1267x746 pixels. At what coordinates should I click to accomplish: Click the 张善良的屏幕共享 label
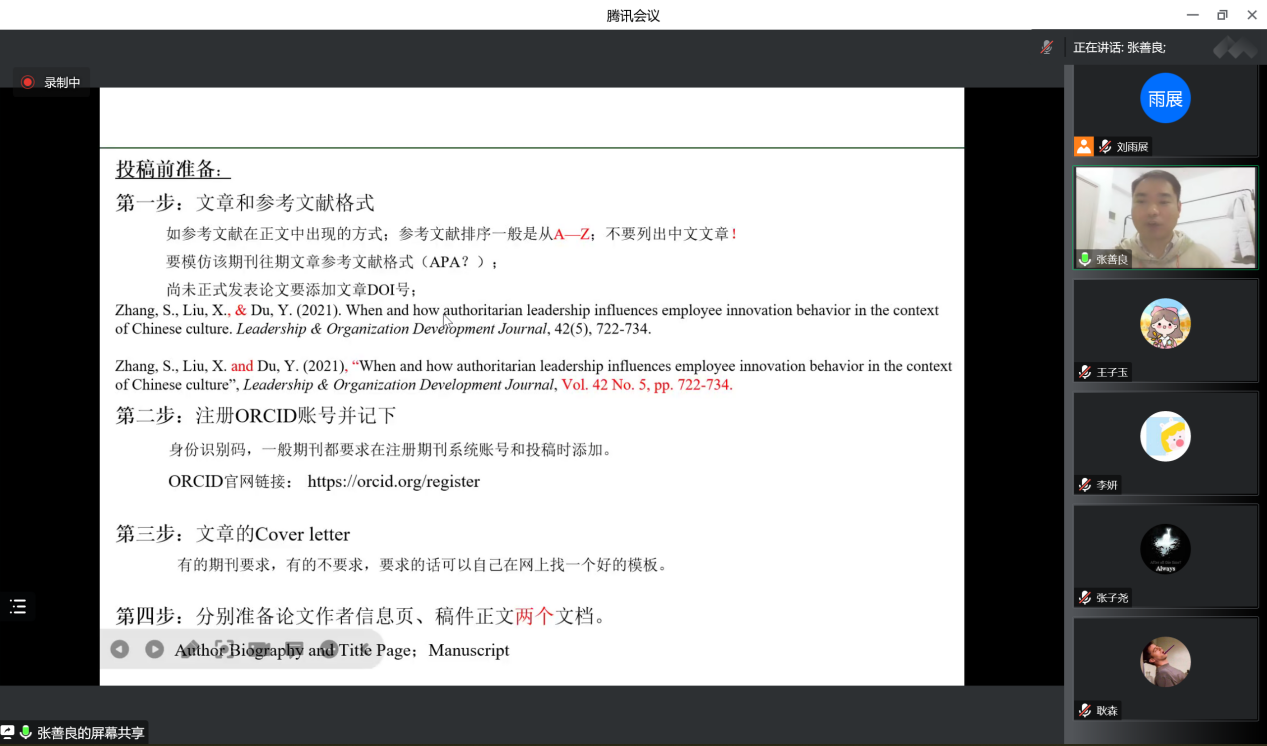click(x=91, y=733)
